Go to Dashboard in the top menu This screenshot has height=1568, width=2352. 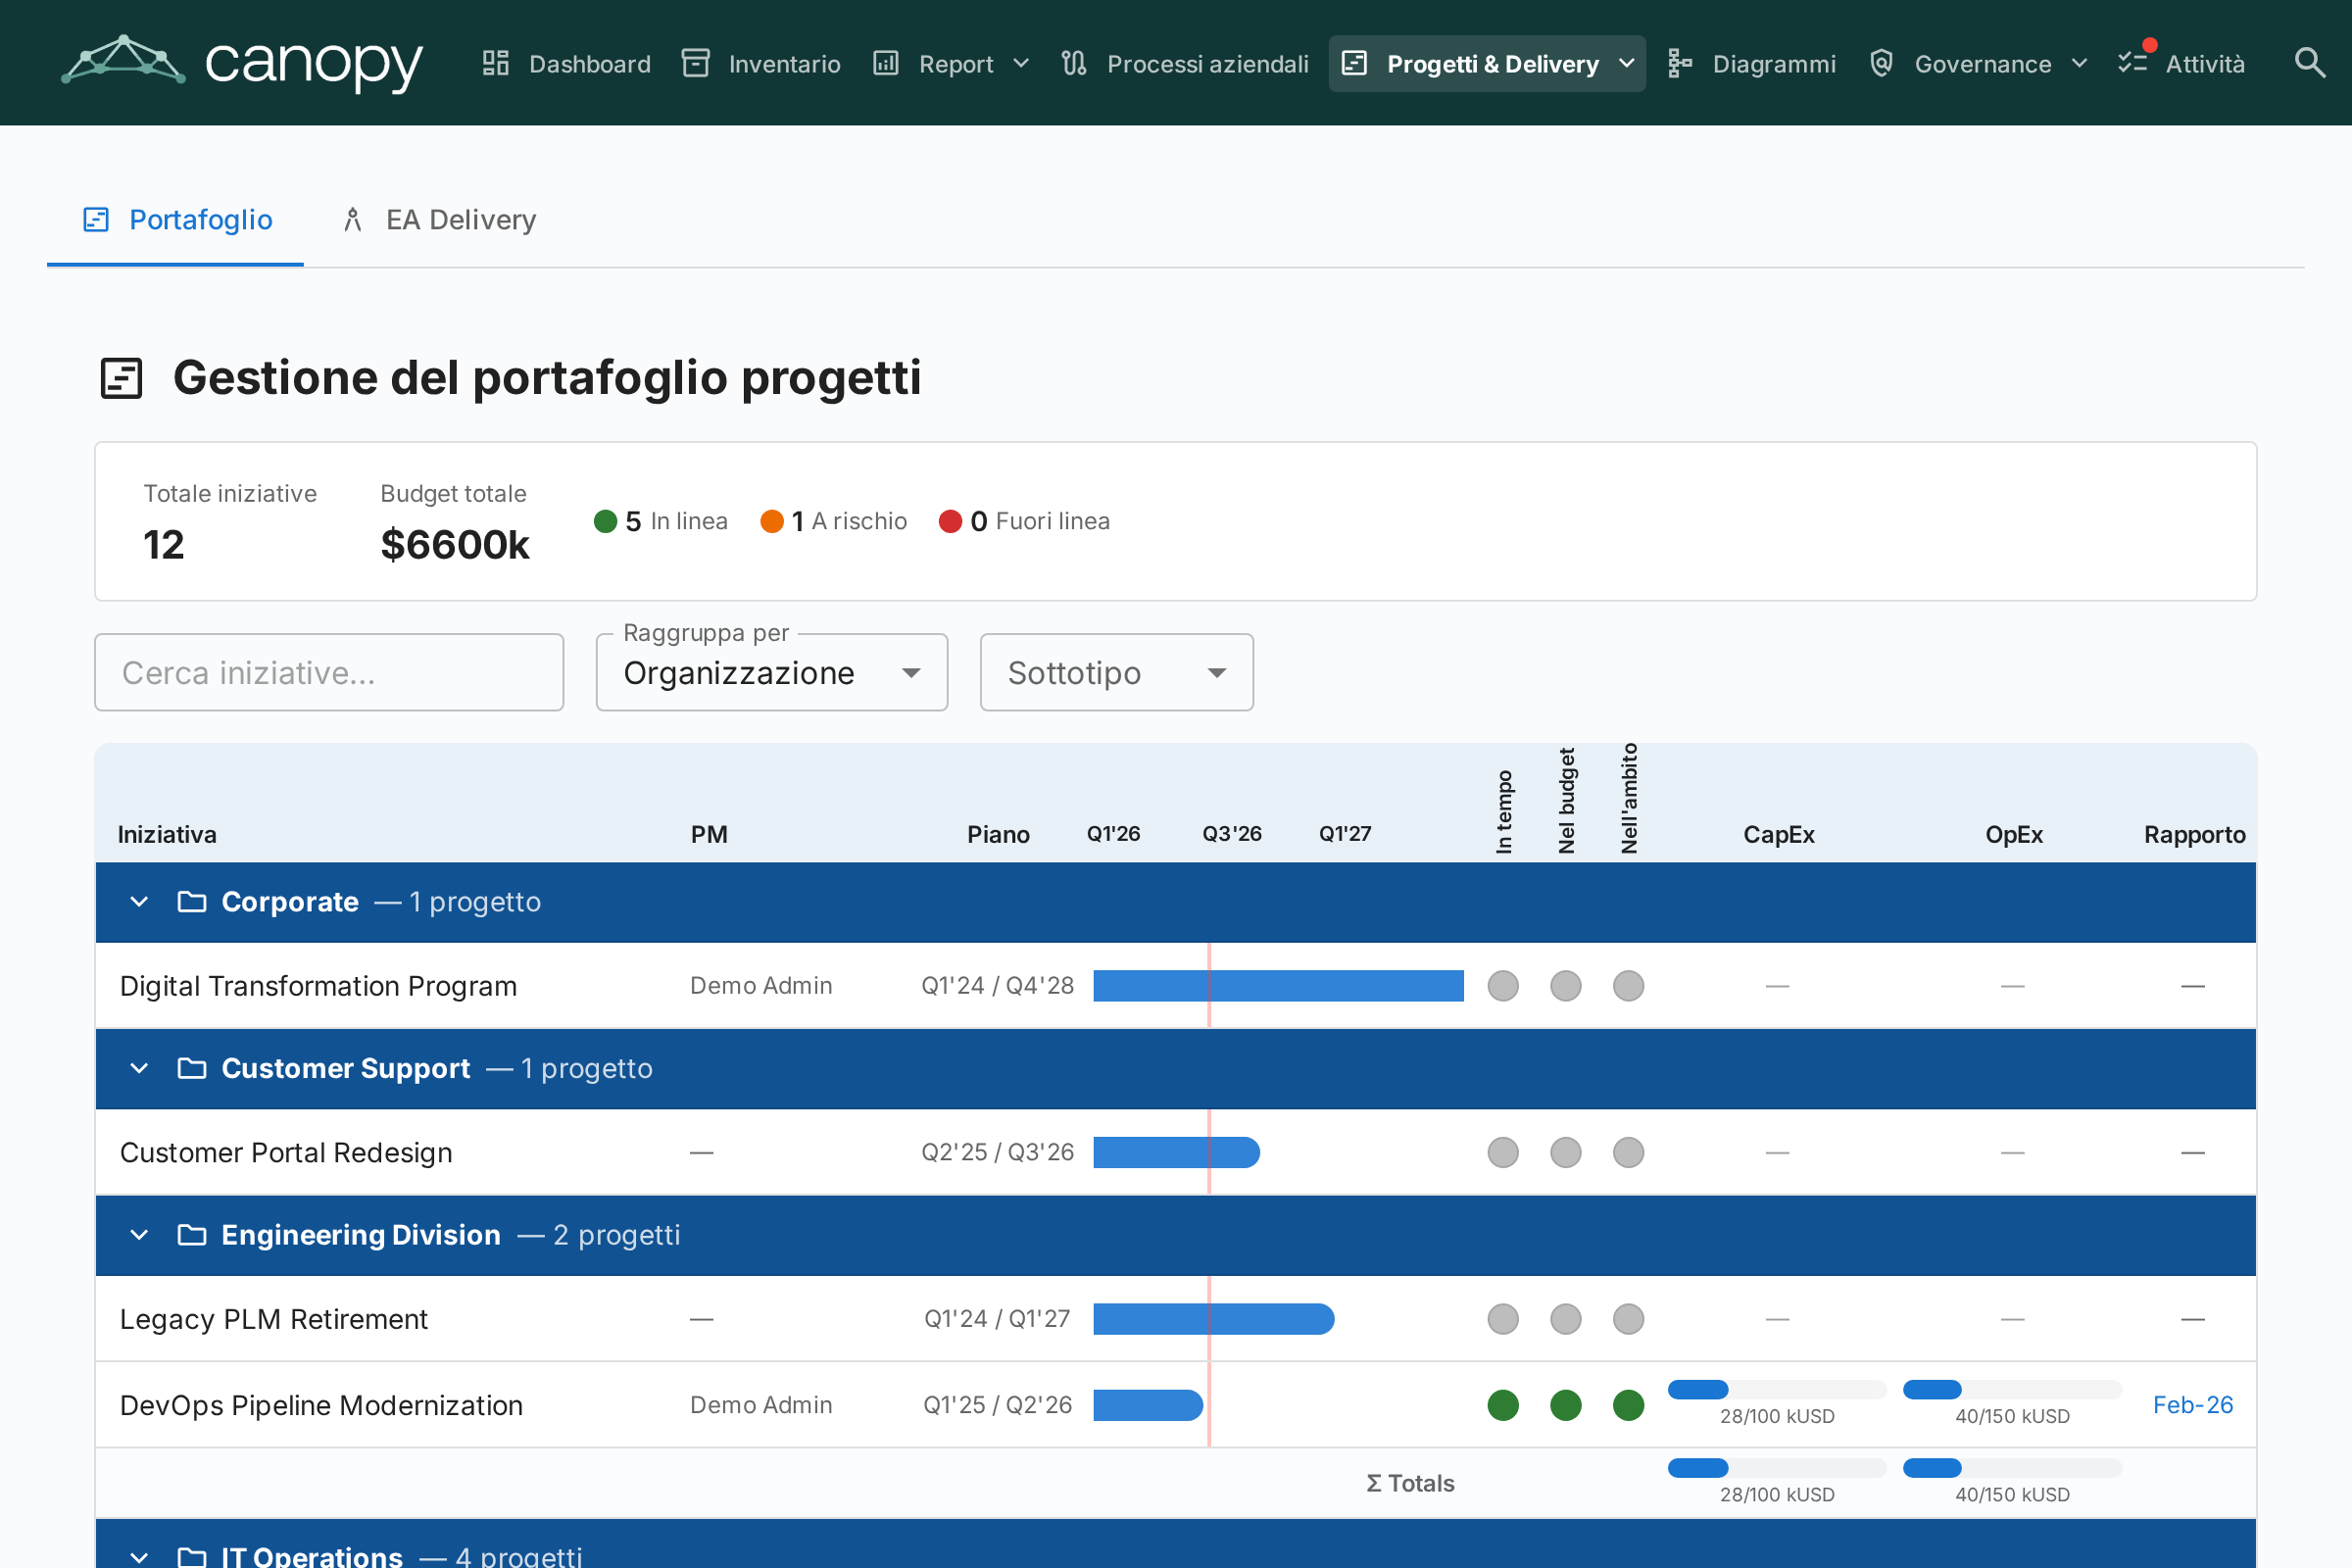pos(565,63)
